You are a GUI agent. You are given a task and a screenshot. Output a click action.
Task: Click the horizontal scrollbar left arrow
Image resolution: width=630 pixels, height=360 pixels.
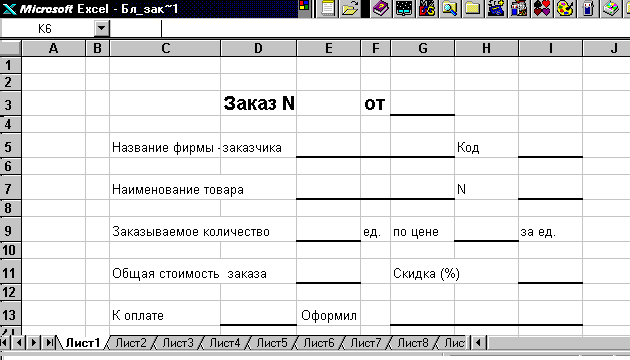[x=478, y=343]
